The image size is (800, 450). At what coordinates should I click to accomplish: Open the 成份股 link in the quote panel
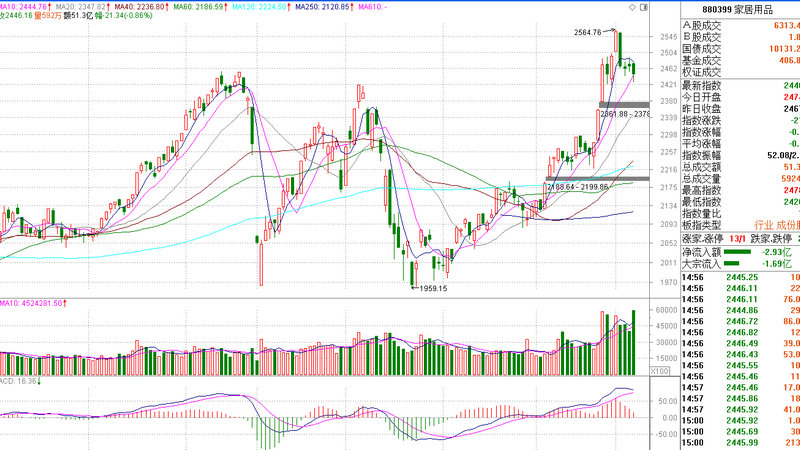click(x=785, y=225)
